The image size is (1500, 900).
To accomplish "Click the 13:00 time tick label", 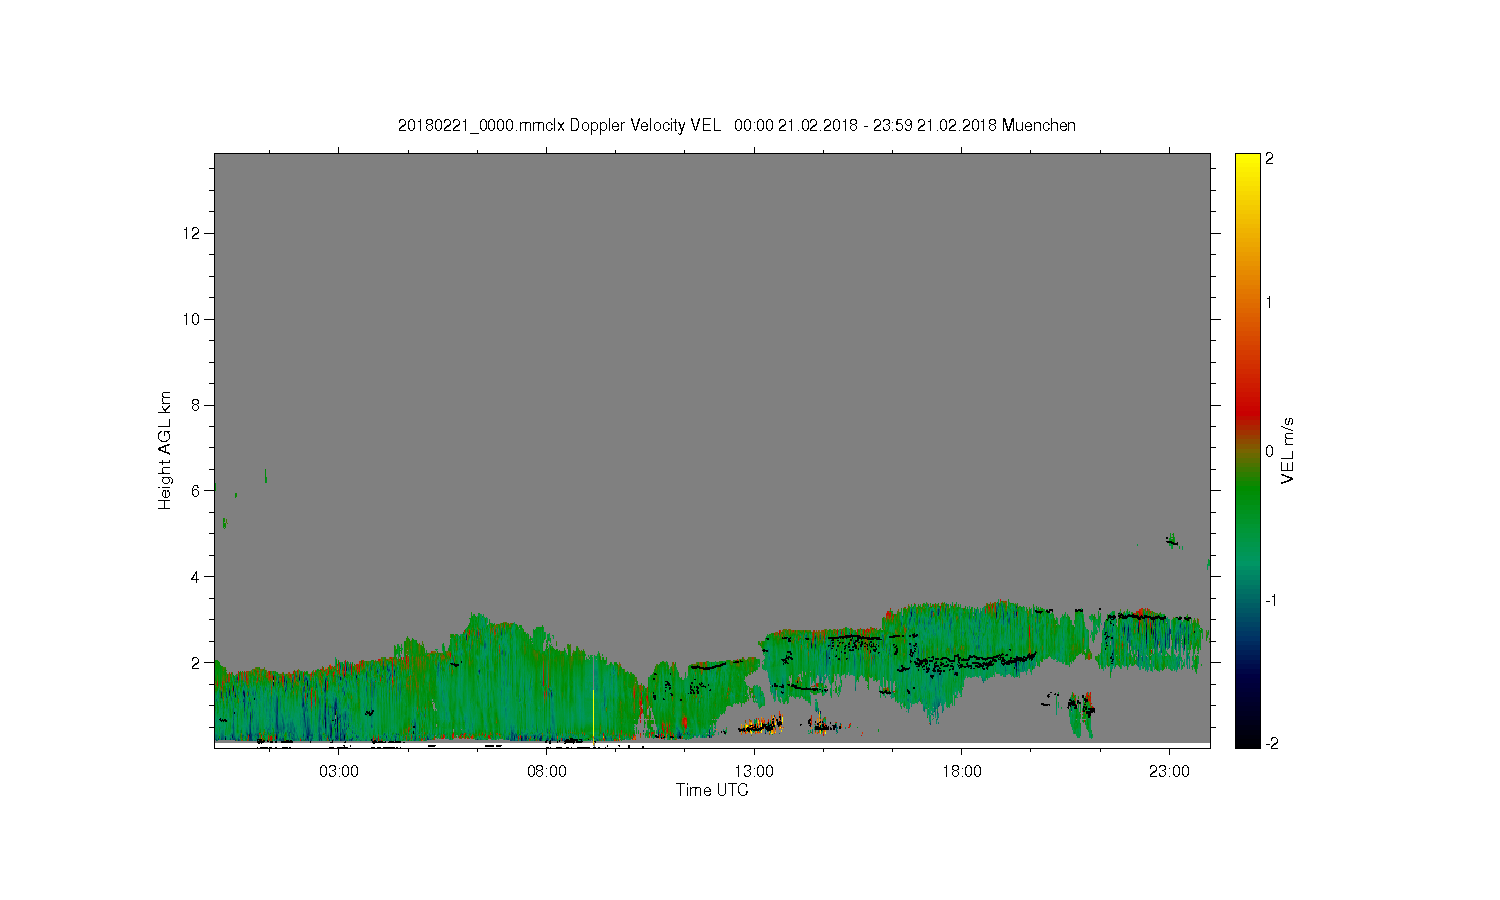I will (754, 772).
